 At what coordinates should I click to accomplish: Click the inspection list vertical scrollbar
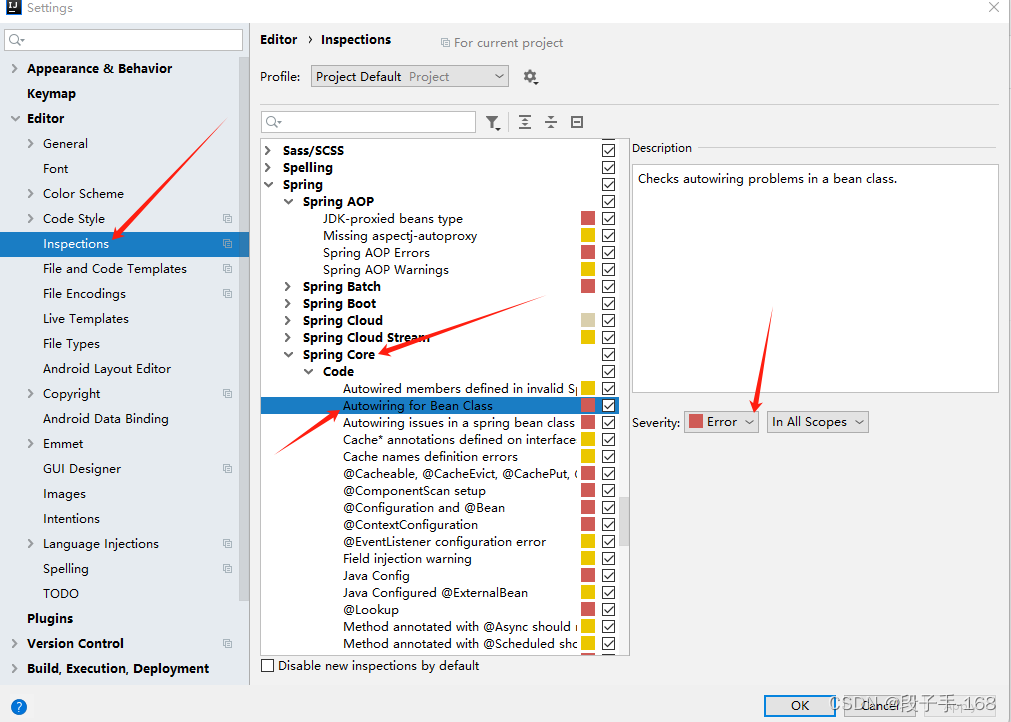[x=623, y=521]
